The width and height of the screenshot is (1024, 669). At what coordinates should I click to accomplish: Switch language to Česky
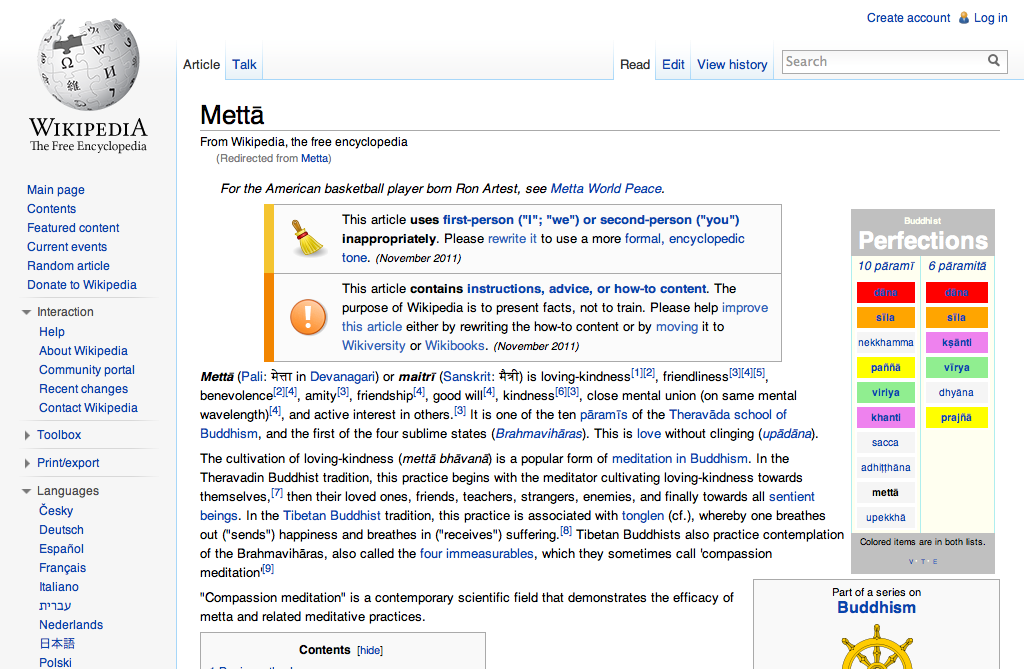pos(56,511)
